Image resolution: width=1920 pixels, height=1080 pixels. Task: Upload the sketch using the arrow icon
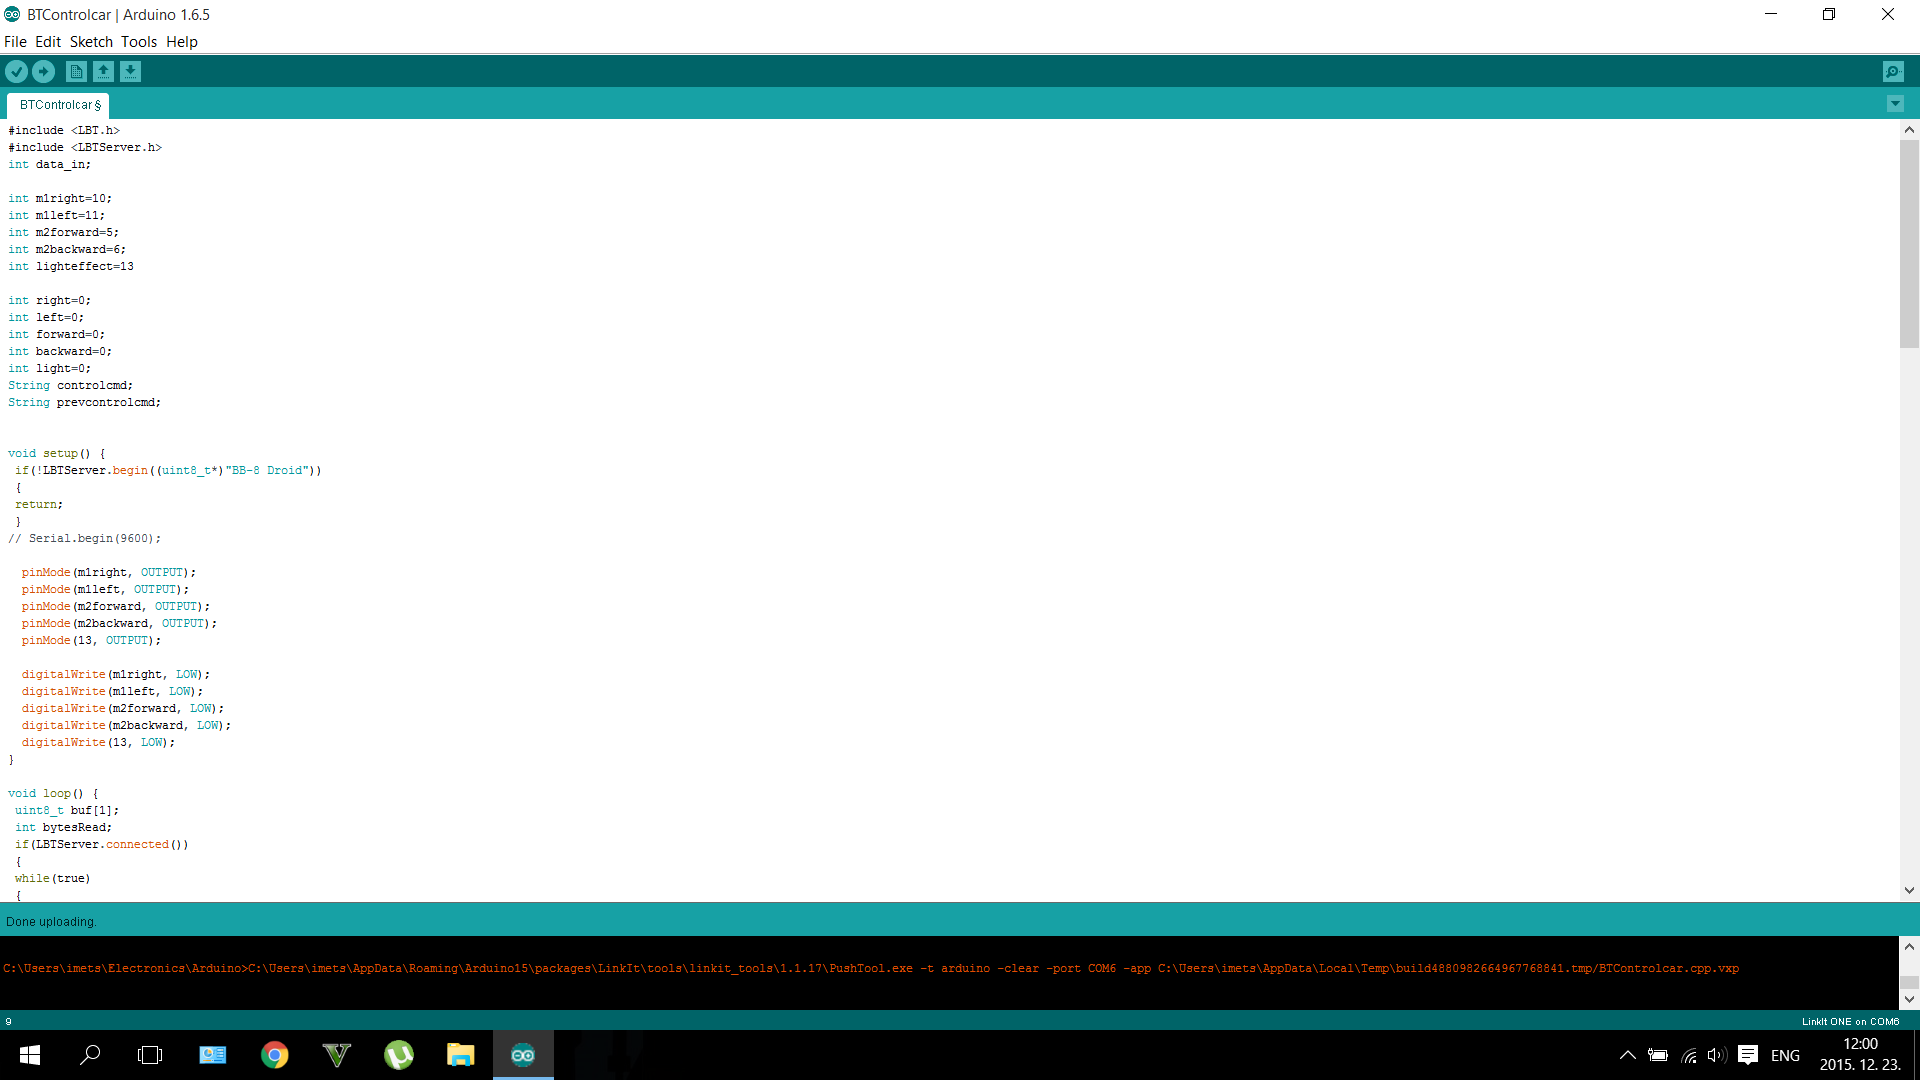(43, 71)
